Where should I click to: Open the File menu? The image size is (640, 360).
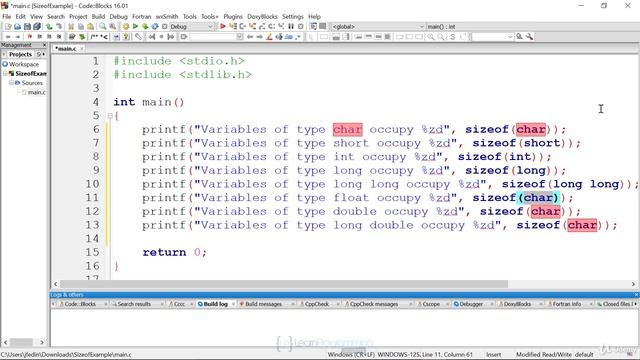tap(7, 17)
